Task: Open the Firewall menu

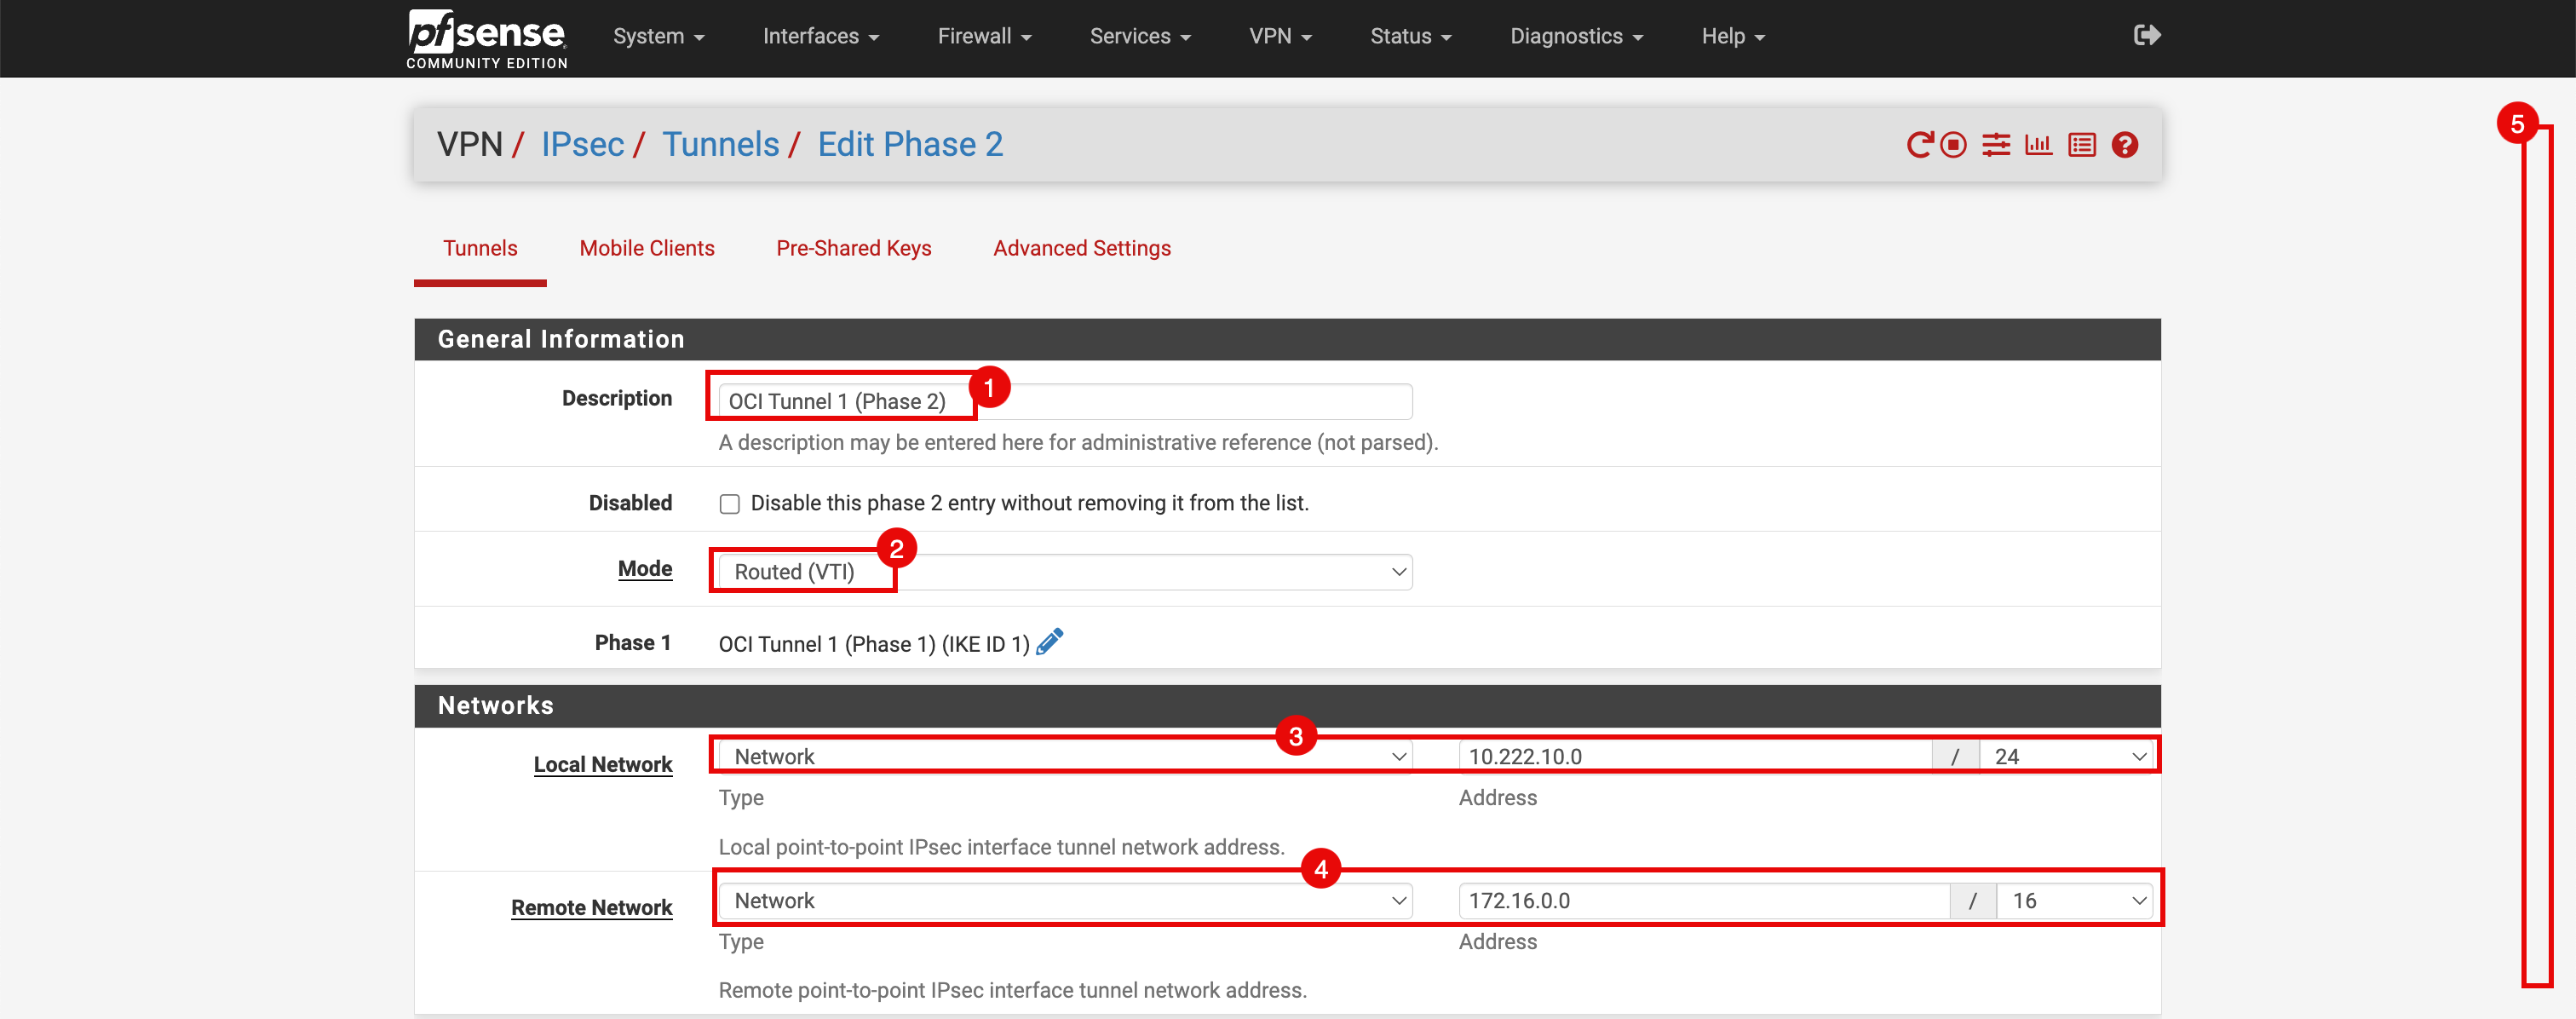Action: (984, 36)
